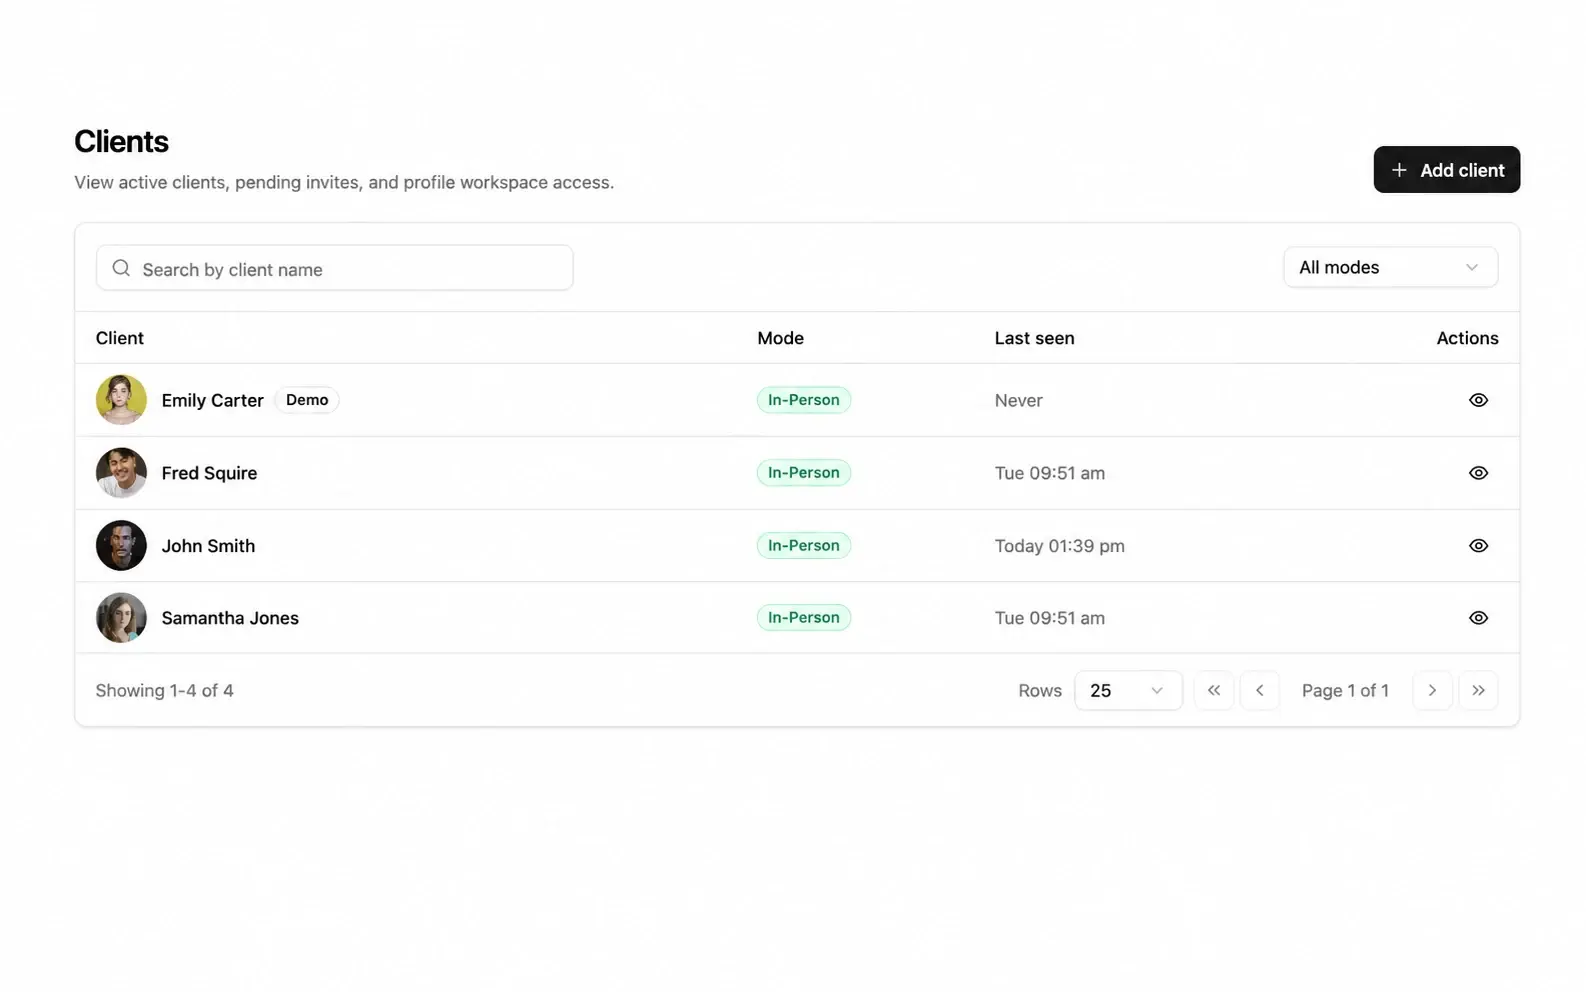Click the In-Person badge for Fred Squire
This screenshot has height=992, width=1586.
pyautogui.click(x=804, y=473)
